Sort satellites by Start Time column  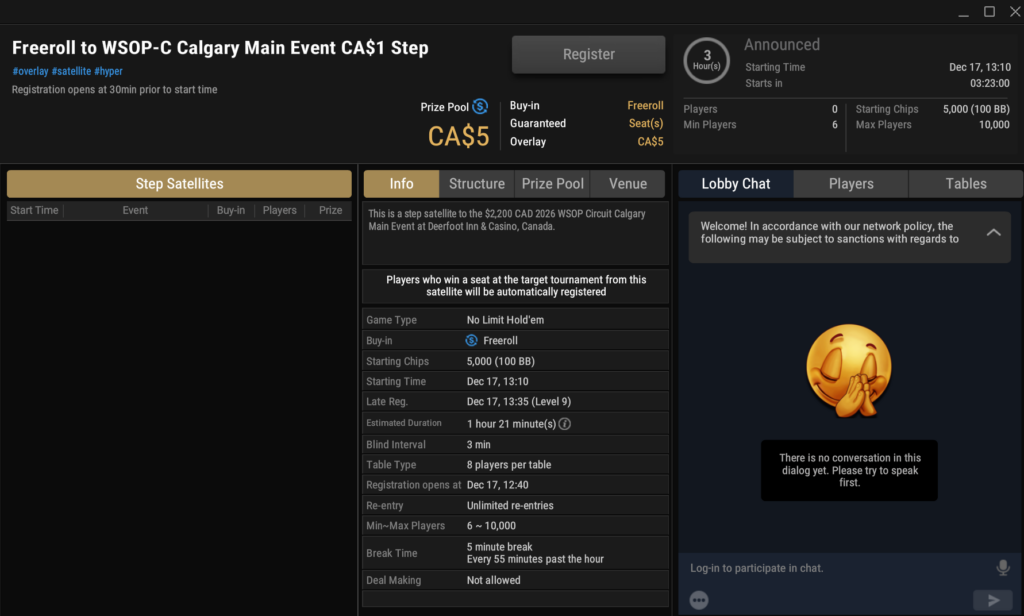(34, 210)
